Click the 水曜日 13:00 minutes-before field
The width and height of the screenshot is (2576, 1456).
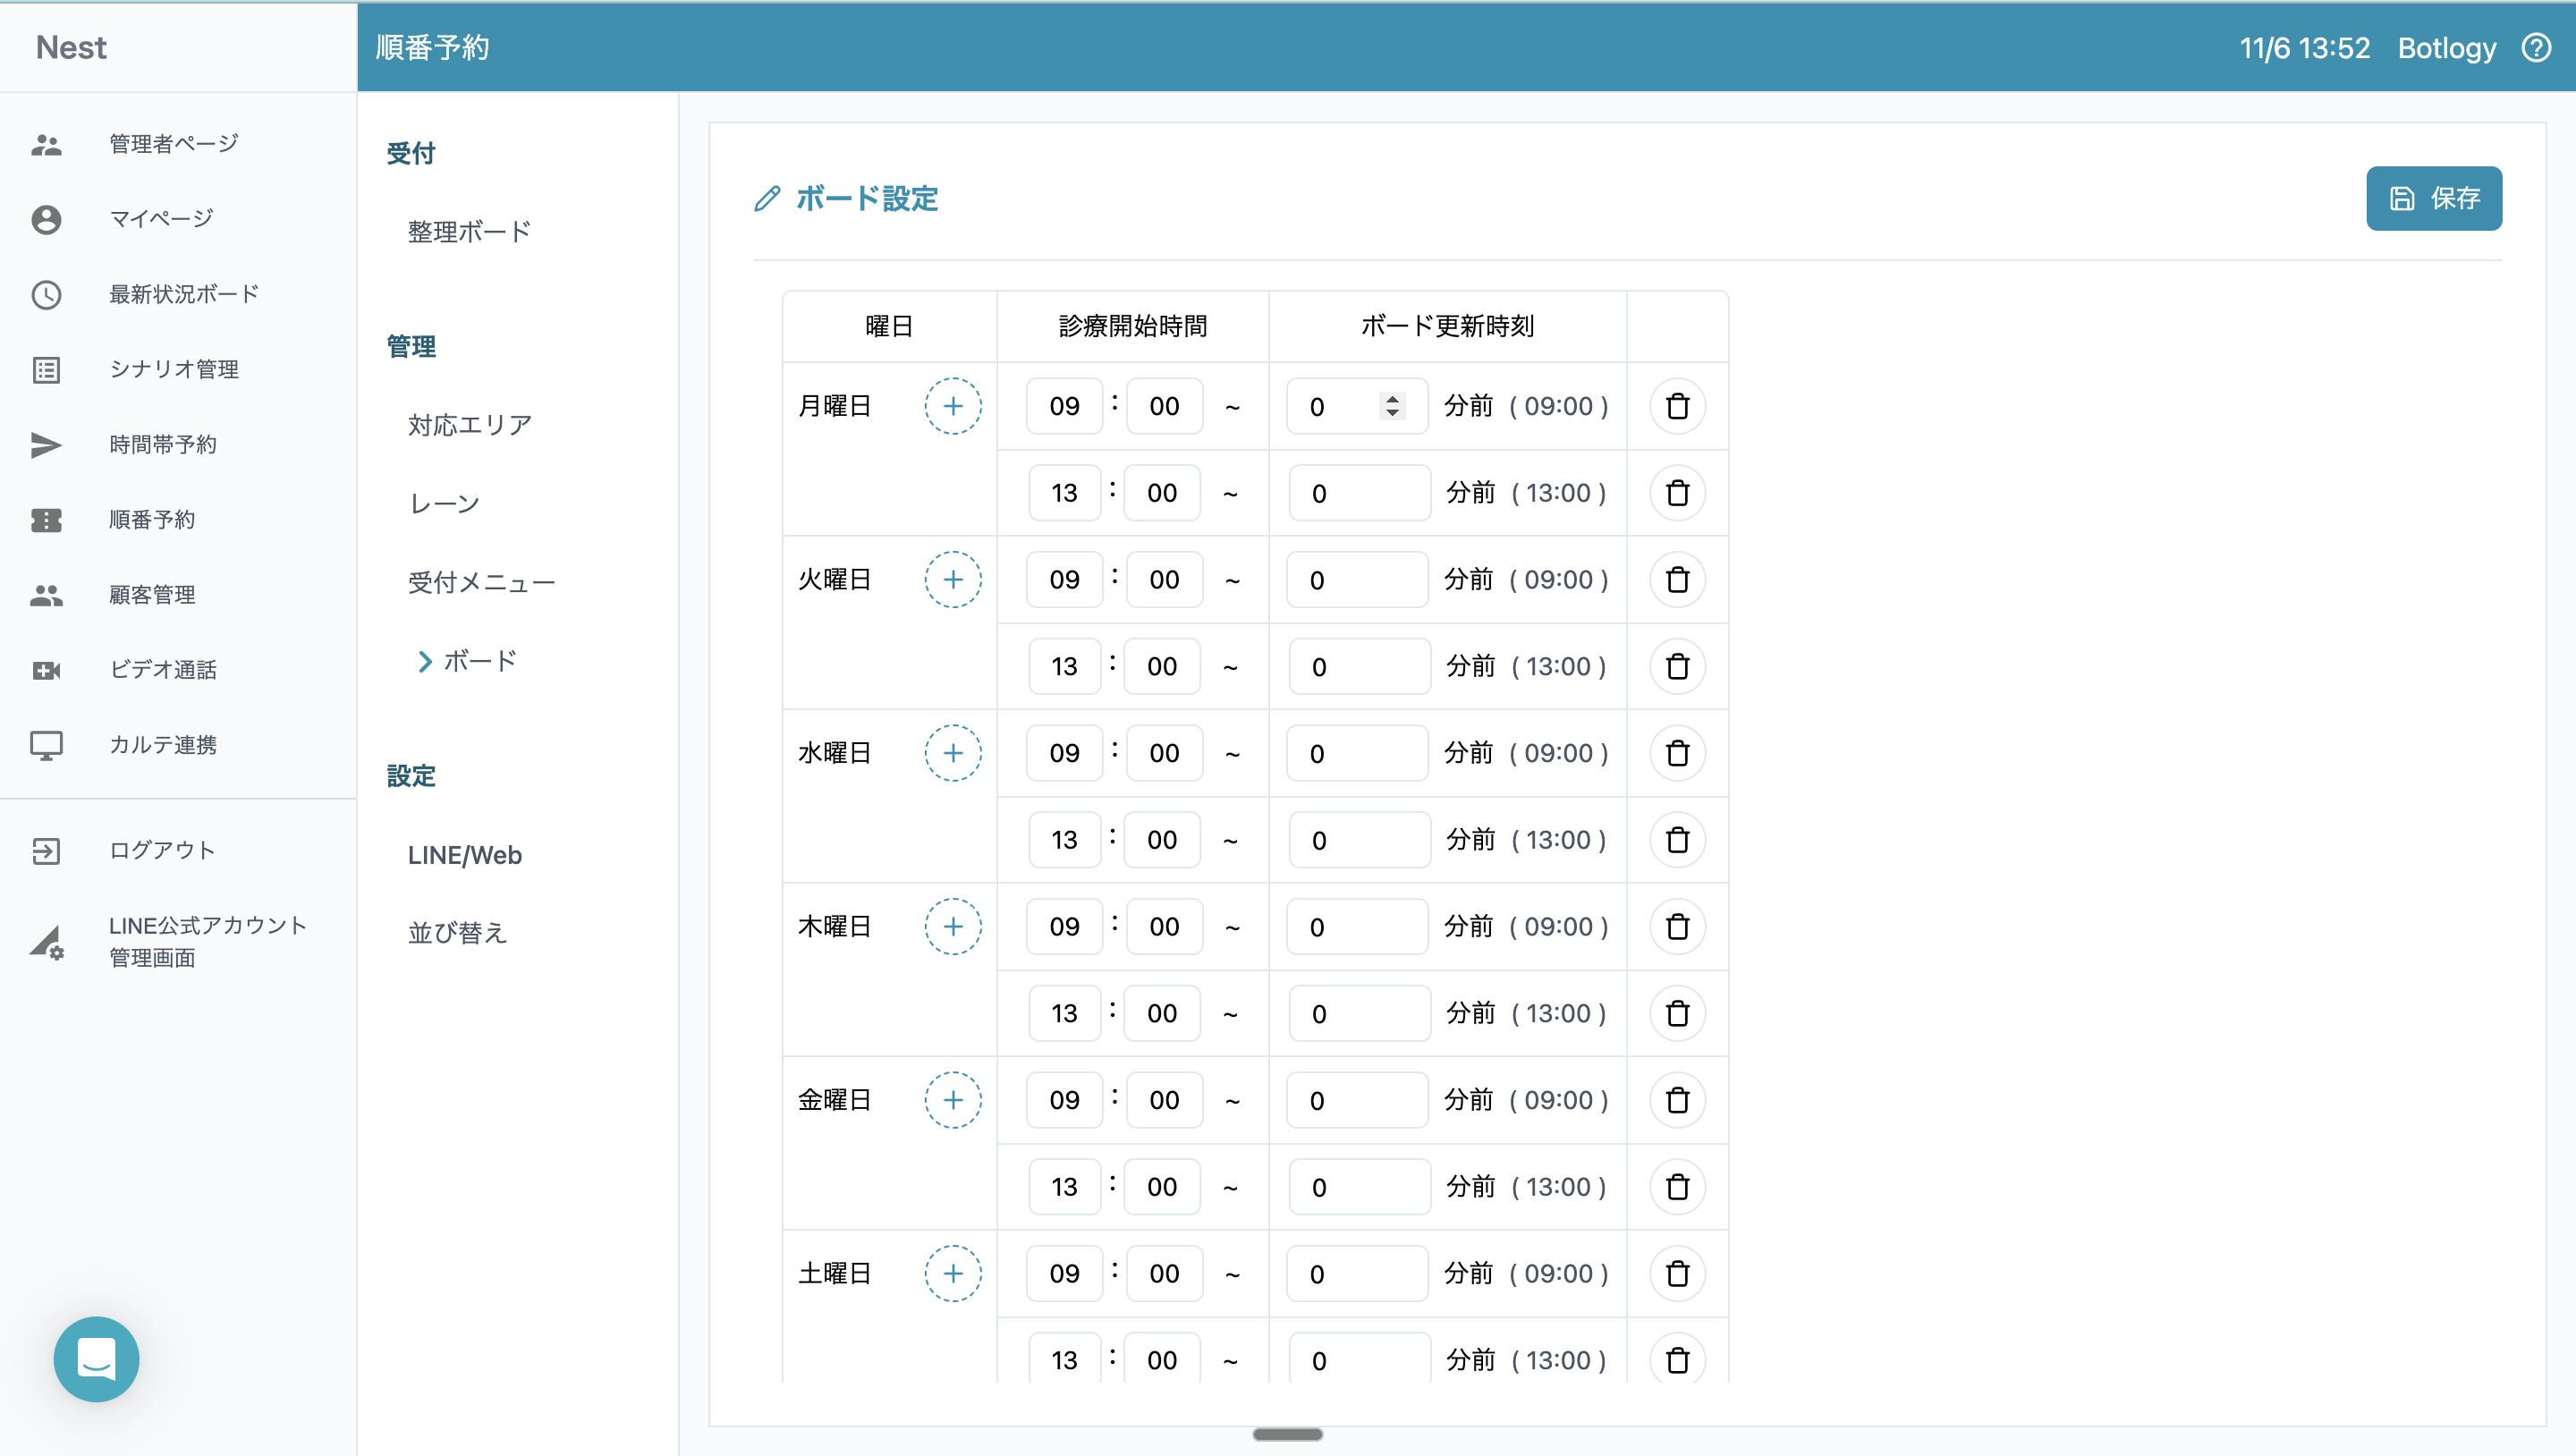click(1358, 840)
